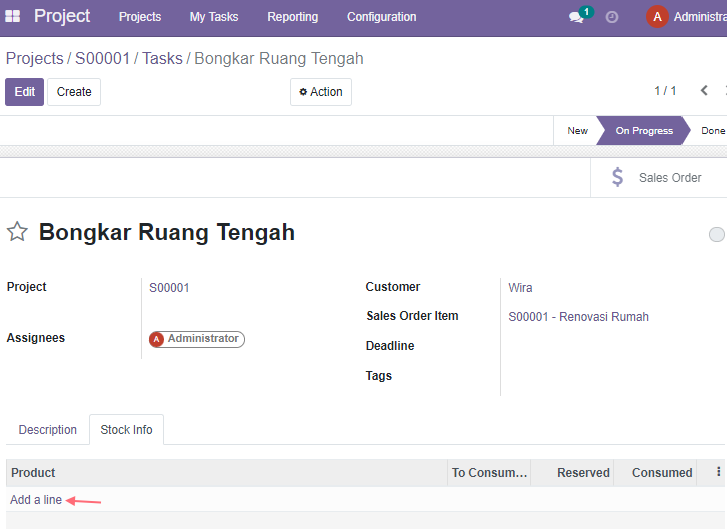Viewport: 727px width, 529px height.
Task: Open the Sales Order stat button
Action: pyautogui.click(x=658, y=178)
